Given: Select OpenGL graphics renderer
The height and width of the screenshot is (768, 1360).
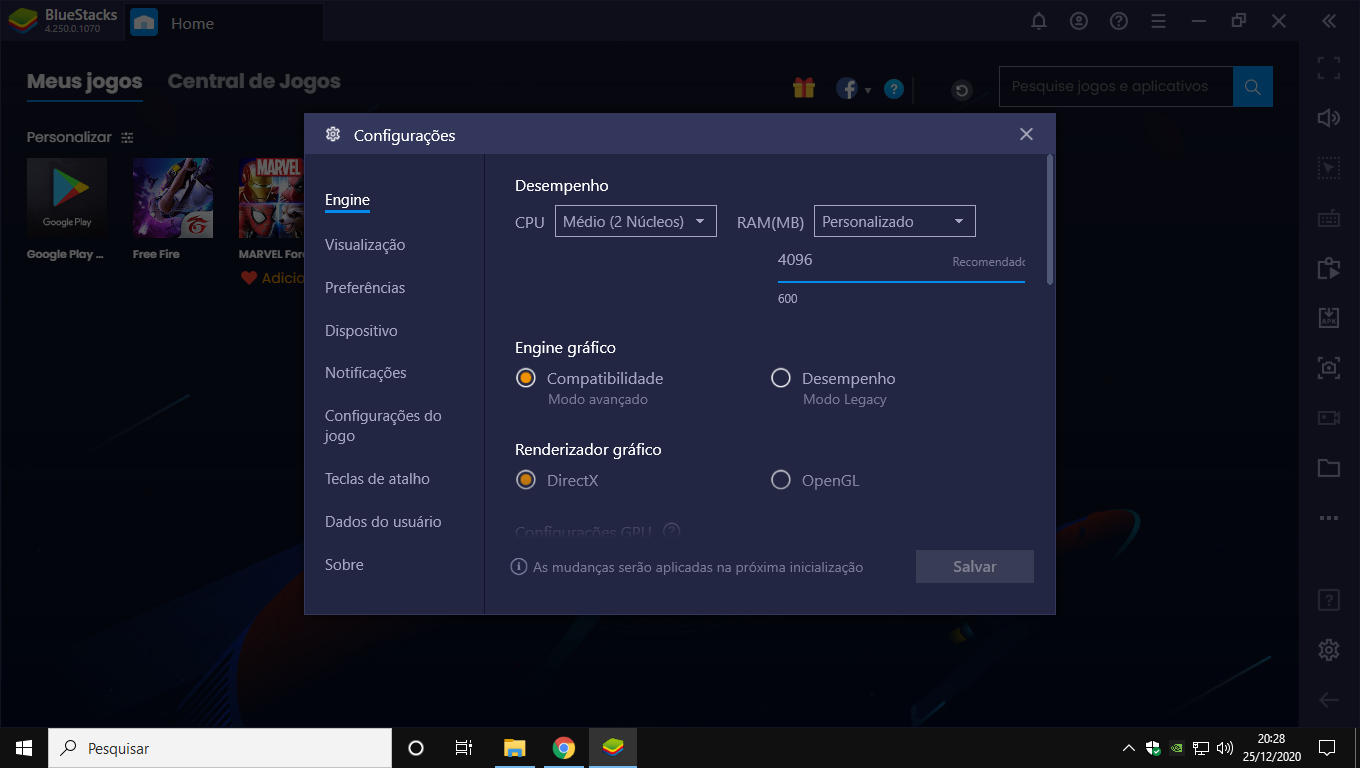Looking at the screenshot, I should tap(781, 480).
